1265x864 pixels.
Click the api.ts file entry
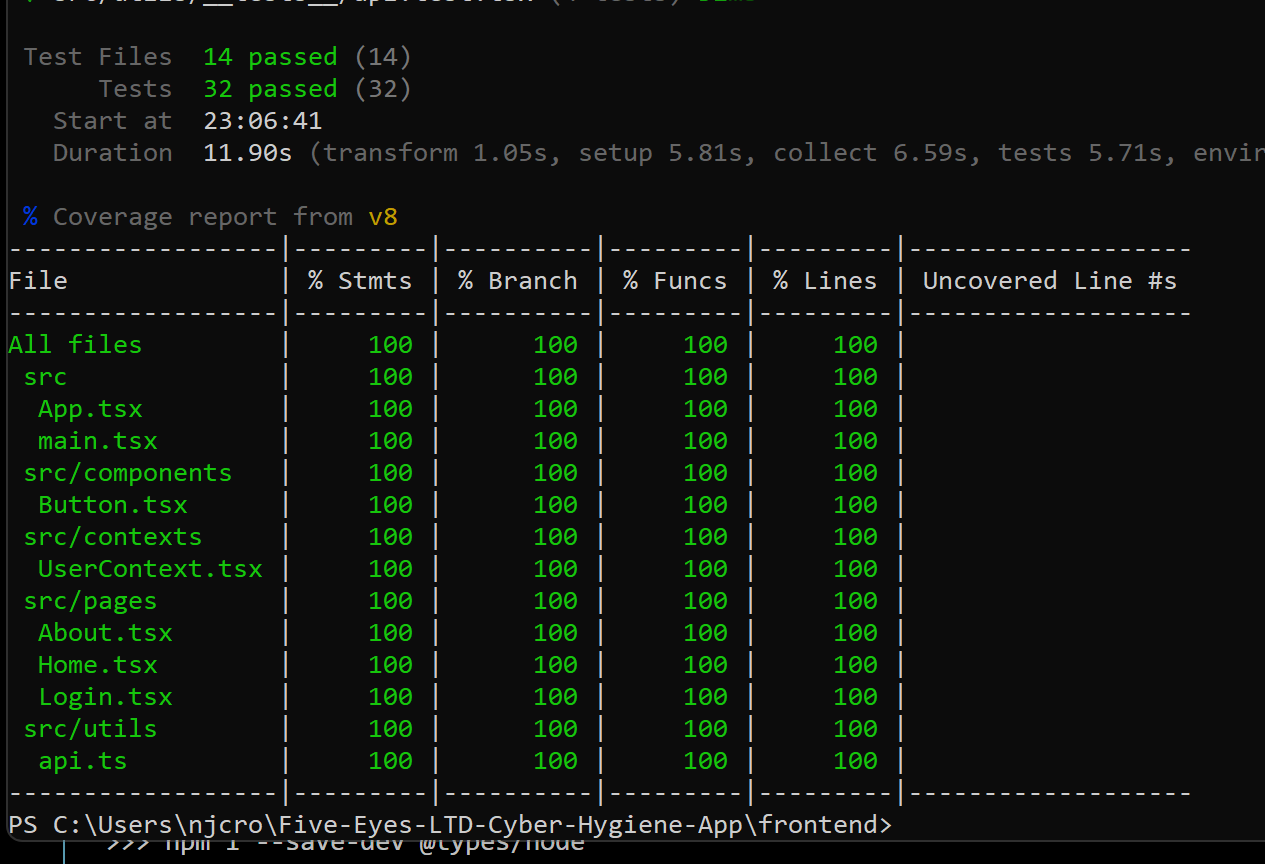82,760
